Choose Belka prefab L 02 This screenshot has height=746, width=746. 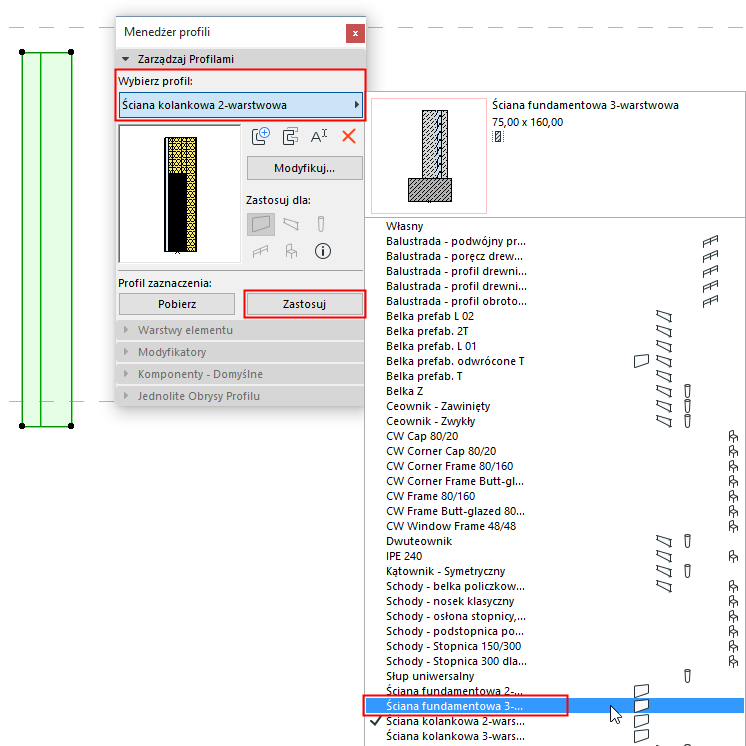point(554,316)
